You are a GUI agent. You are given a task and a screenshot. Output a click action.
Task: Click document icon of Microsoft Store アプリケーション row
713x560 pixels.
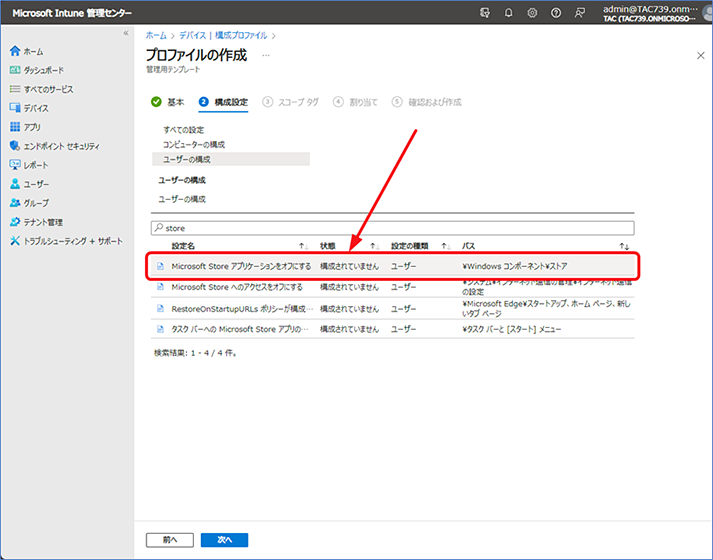click(160, 266)
